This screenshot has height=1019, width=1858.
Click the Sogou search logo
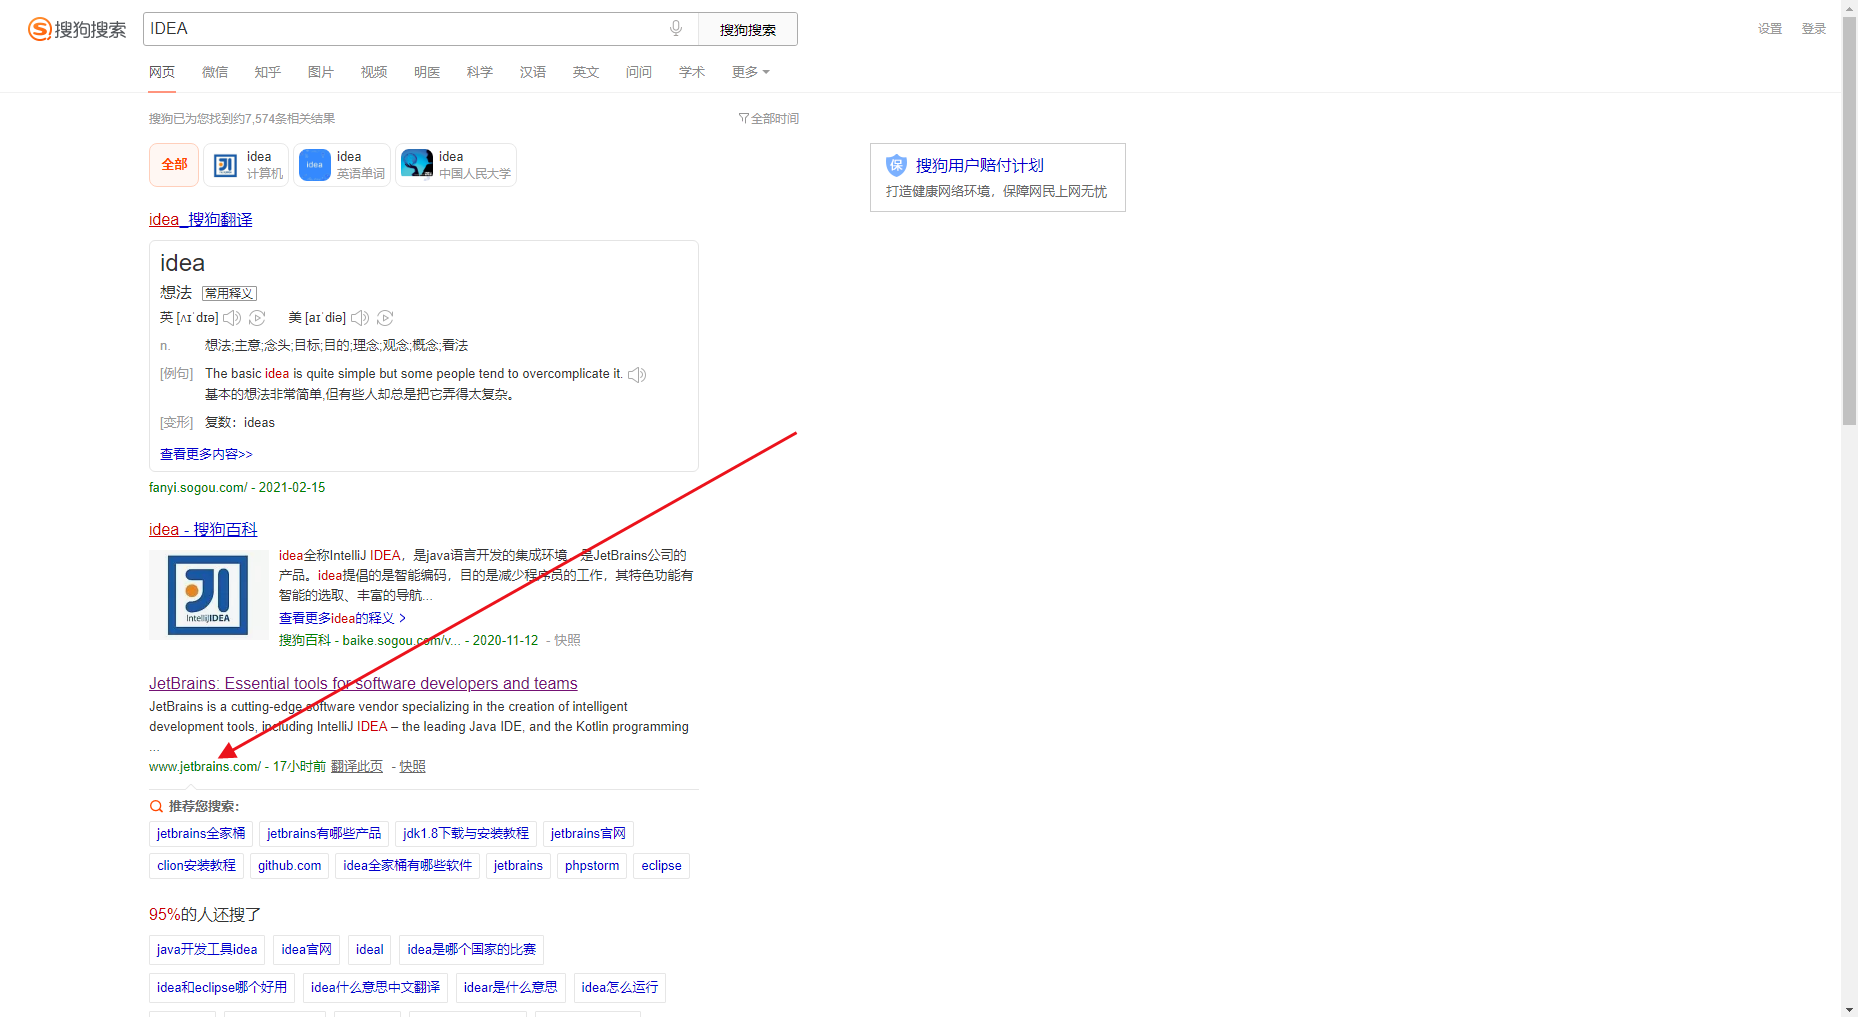click(x=77, y=30)
